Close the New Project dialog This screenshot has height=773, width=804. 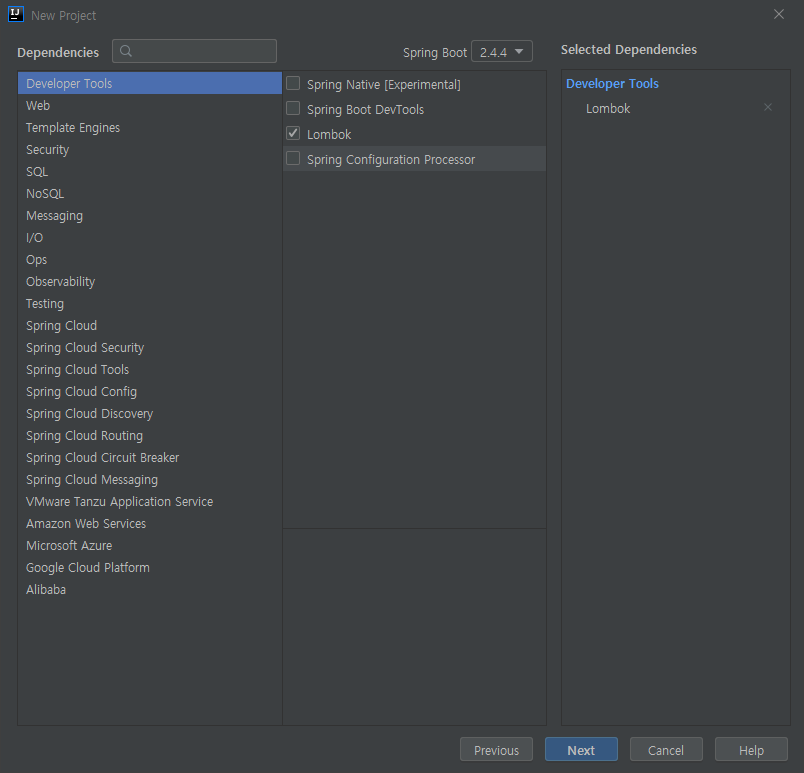[x=778, y=14]
